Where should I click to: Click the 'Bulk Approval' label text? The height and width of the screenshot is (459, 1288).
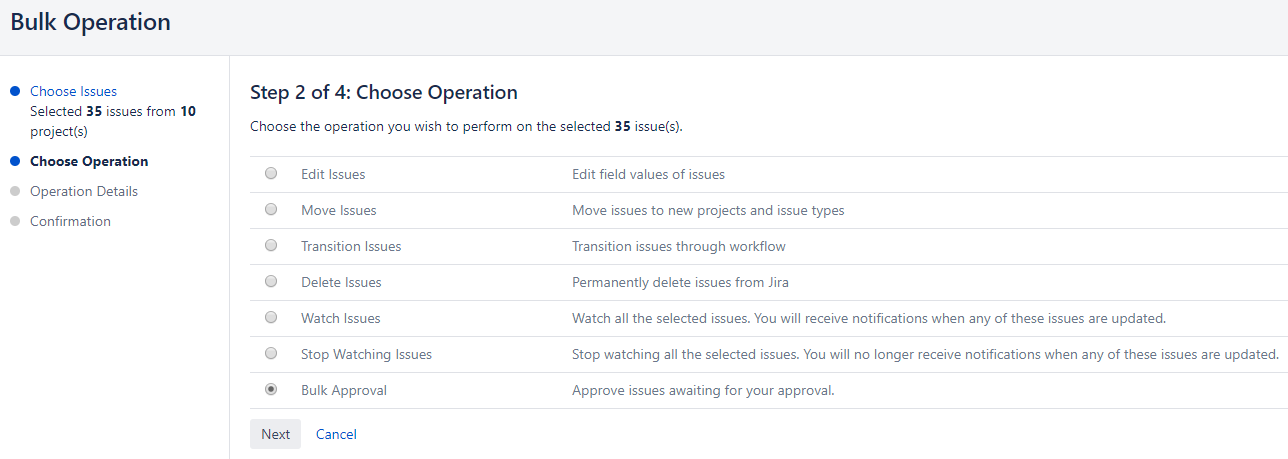[x=343, y=390]
